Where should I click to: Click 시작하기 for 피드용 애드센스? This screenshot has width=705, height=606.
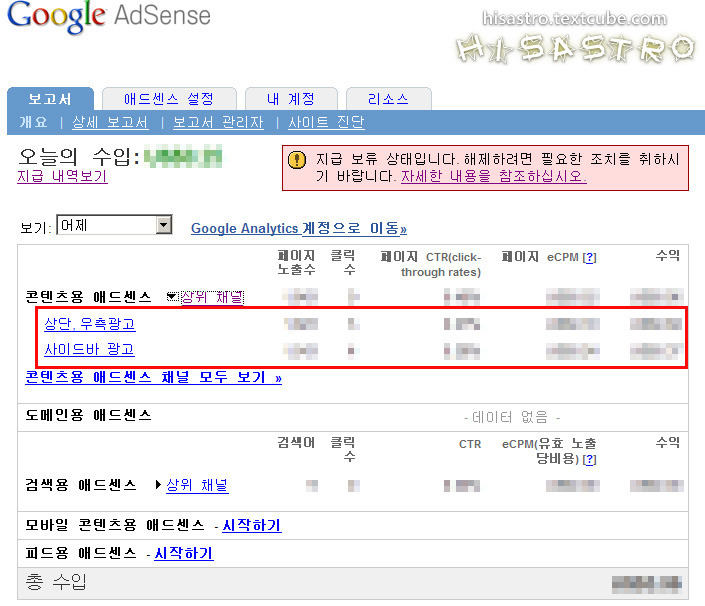pyautogui.click(x=184, y=553)
